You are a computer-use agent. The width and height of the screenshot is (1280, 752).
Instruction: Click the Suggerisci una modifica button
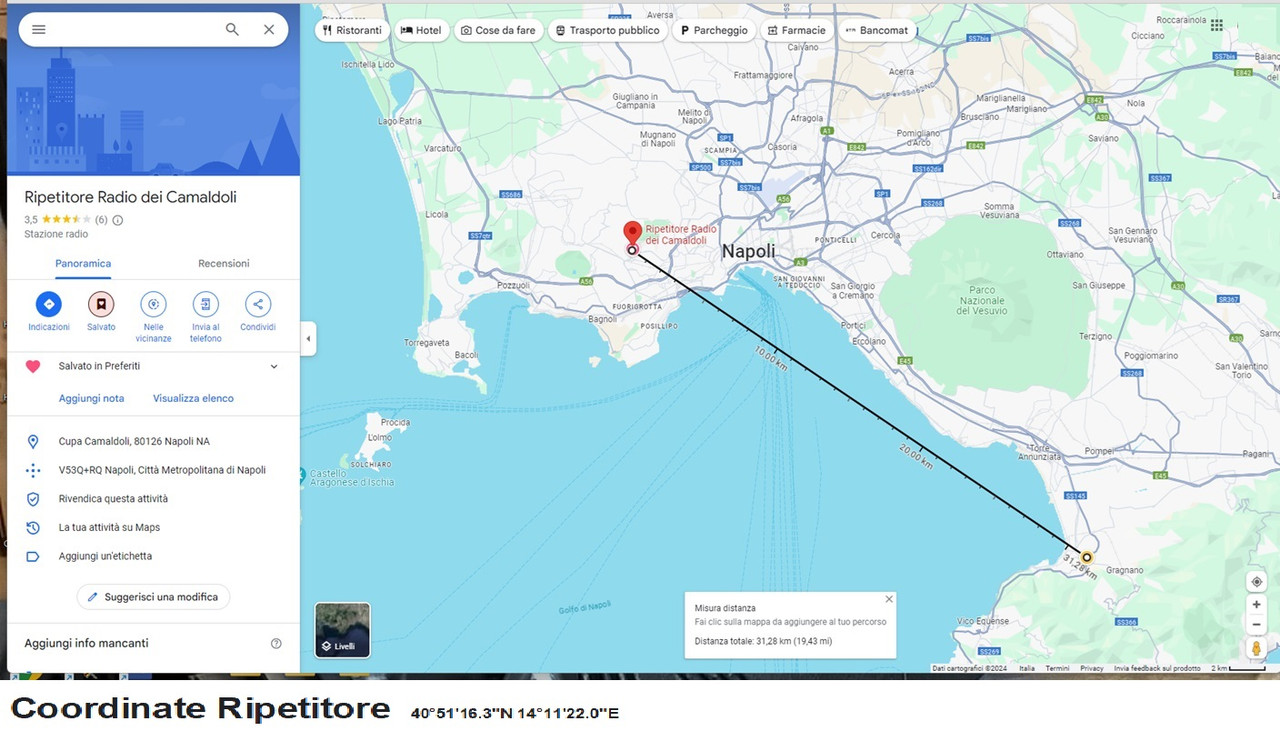(x=153, y=597)
